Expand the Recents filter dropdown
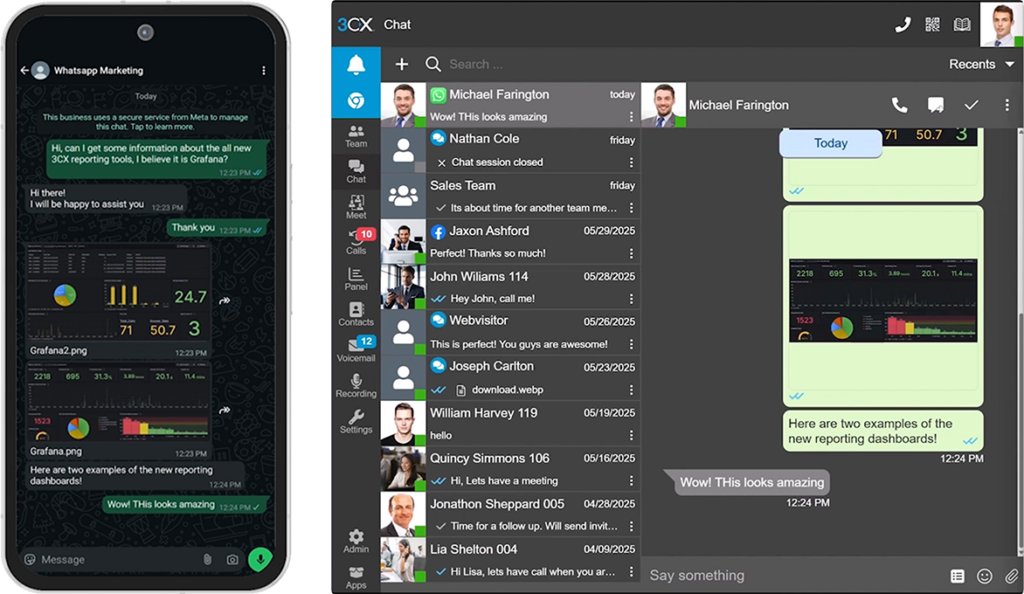This screenshot has height=594, width=1024. click(x=983, y=64)
